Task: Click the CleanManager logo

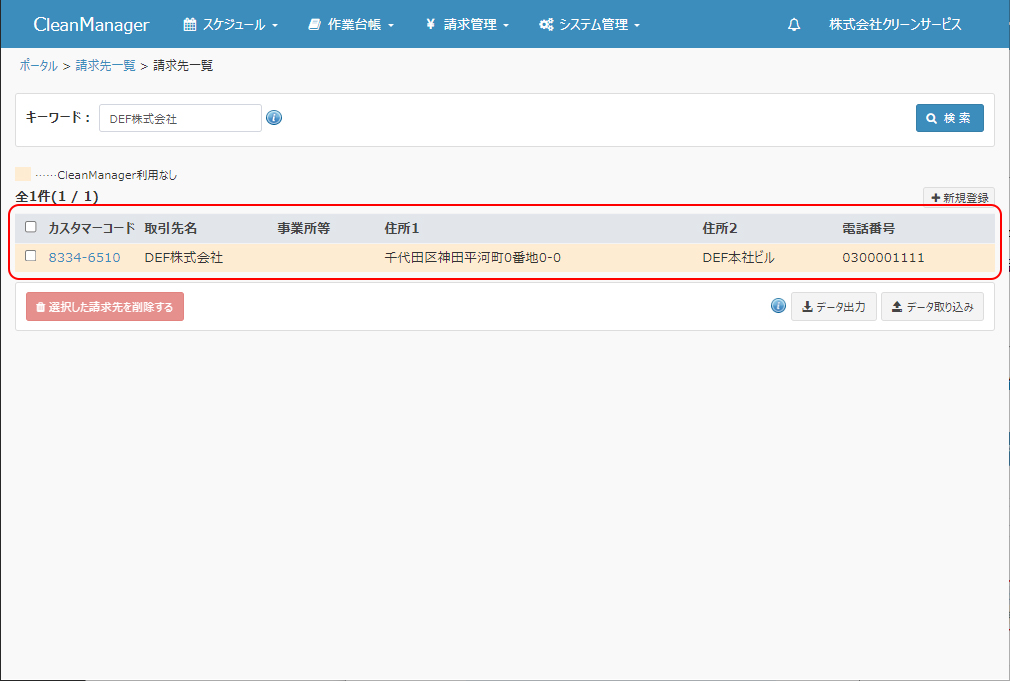Action: pyautogui.click(x=91, y=25)
